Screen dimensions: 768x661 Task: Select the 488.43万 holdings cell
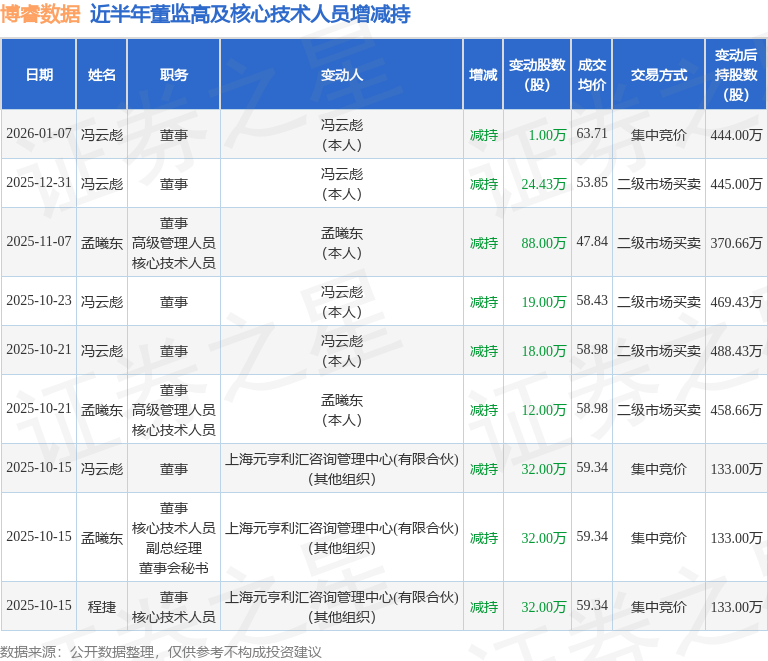736,351
